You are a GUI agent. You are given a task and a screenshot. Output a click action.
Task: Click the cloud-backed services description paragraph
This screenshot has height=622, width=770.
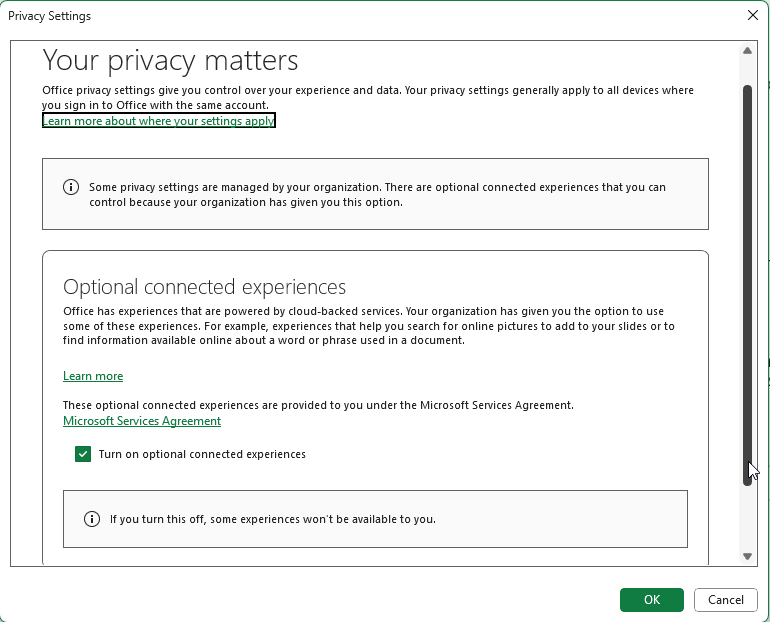click(368, 326)
